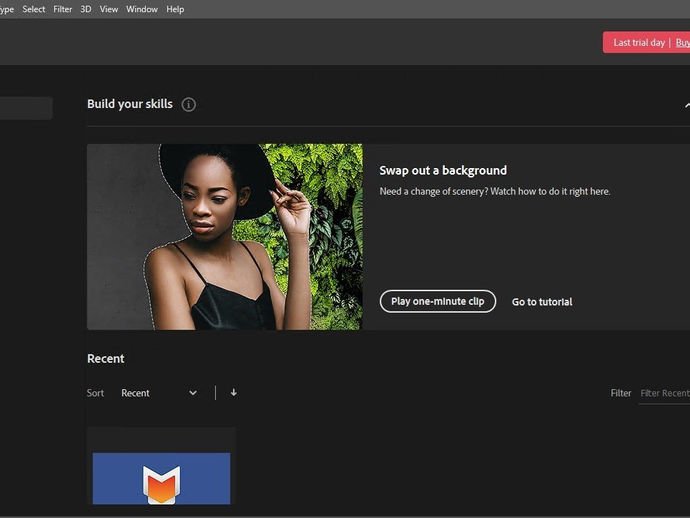Viewport: 690px width, 518px height.
Task: Click the Play one-minute clip button
Action: click(x=437, y=301)
